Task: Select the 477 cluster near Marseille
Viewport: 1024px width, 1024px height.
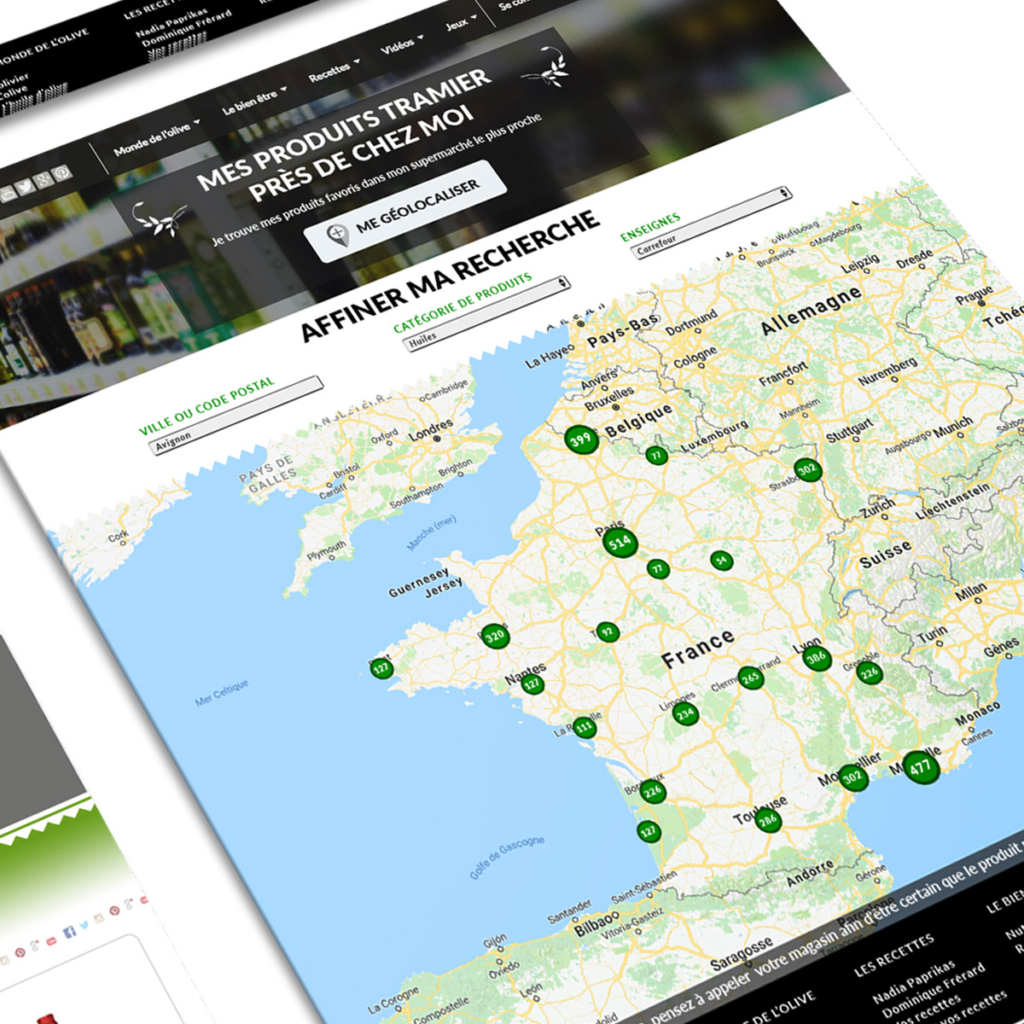Action: pos(921,767)
